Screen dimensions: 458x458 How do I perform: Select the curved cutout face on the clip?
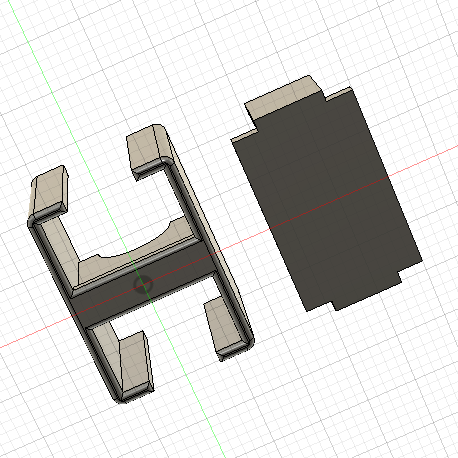coord(133,253)
